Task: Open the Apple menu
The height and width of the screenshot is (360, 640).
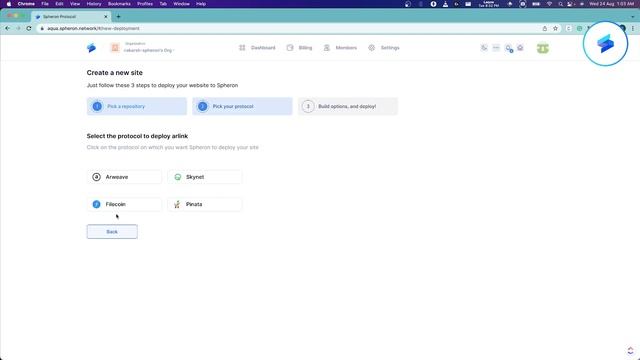Action: (9, 4)
